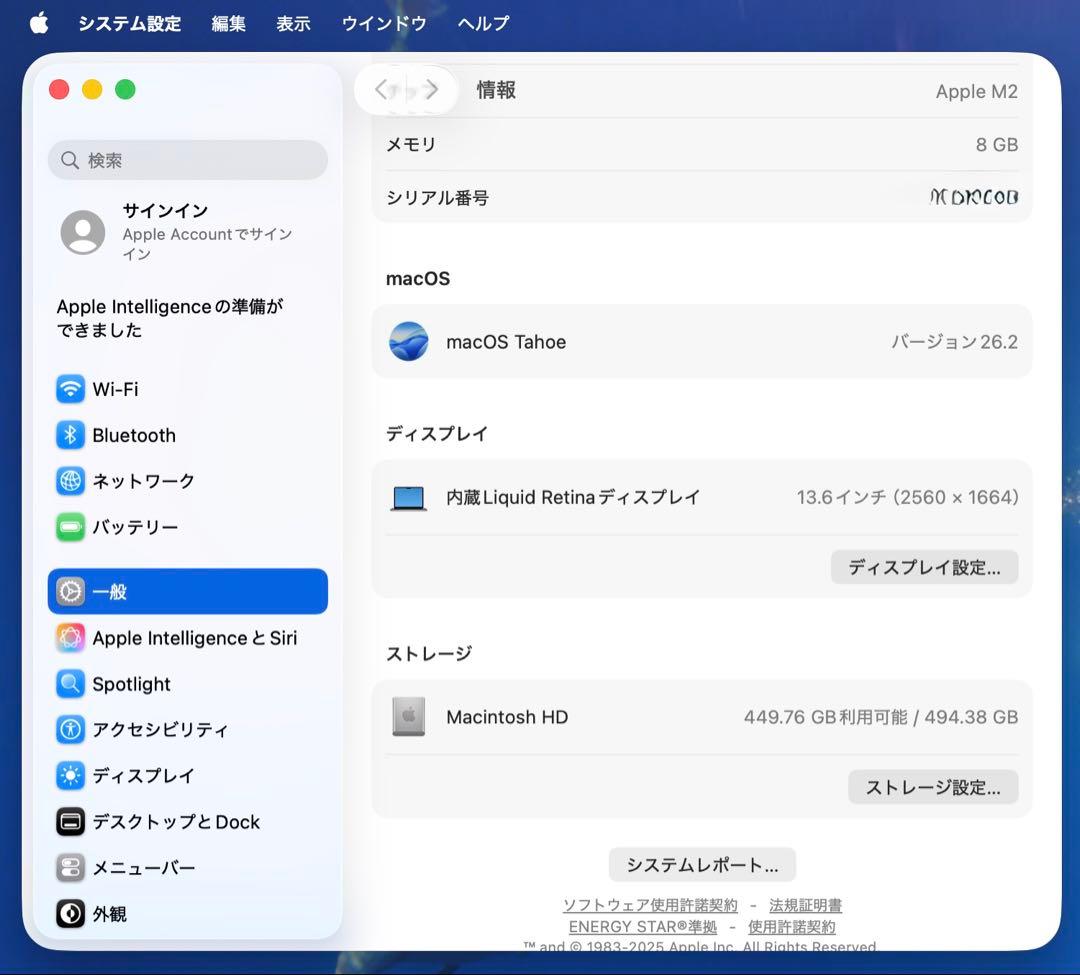Click 13.6インチ (2560 × 1664) text

pos(908,497)
